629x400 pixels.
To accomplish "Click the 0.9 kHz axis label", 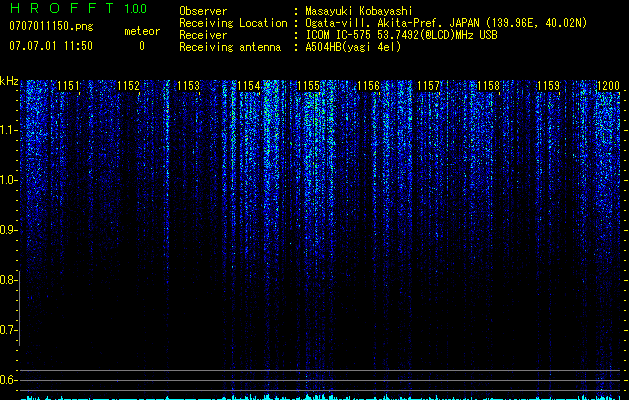I will point(8,230).
